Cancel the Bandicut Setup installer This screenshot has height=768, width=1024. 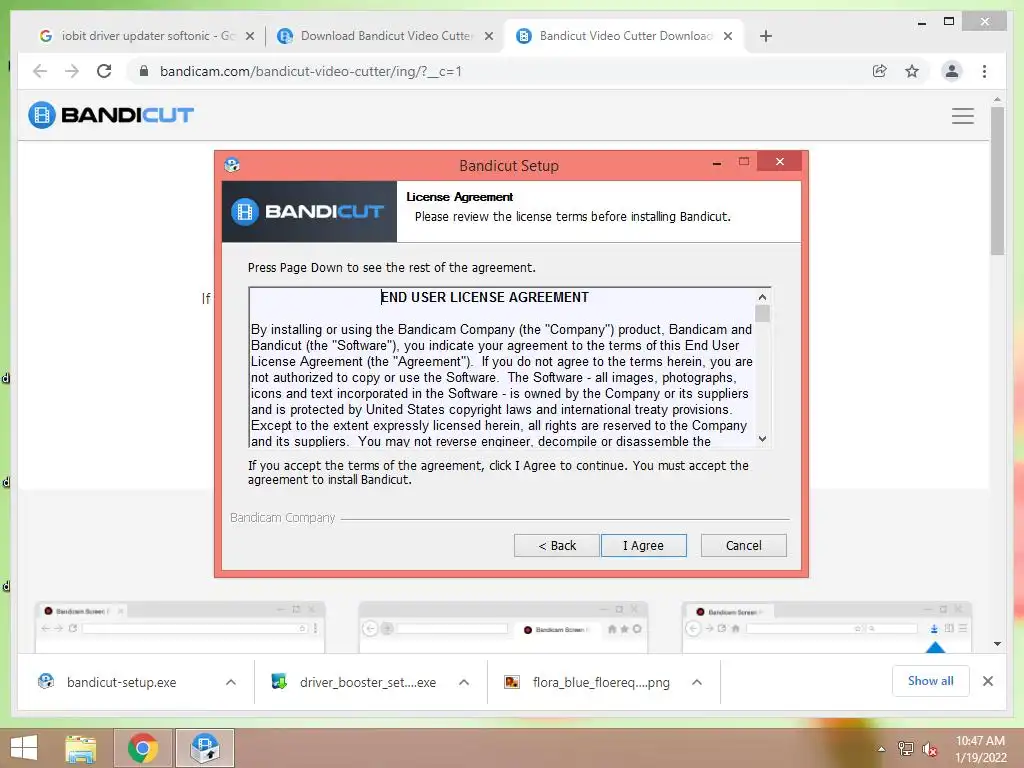click(x=743, y=545)
